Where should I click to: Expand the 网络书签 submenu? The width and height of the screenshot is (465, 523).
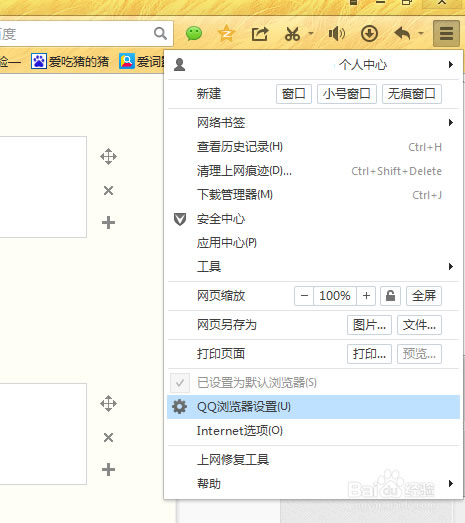tap(314, 122)
